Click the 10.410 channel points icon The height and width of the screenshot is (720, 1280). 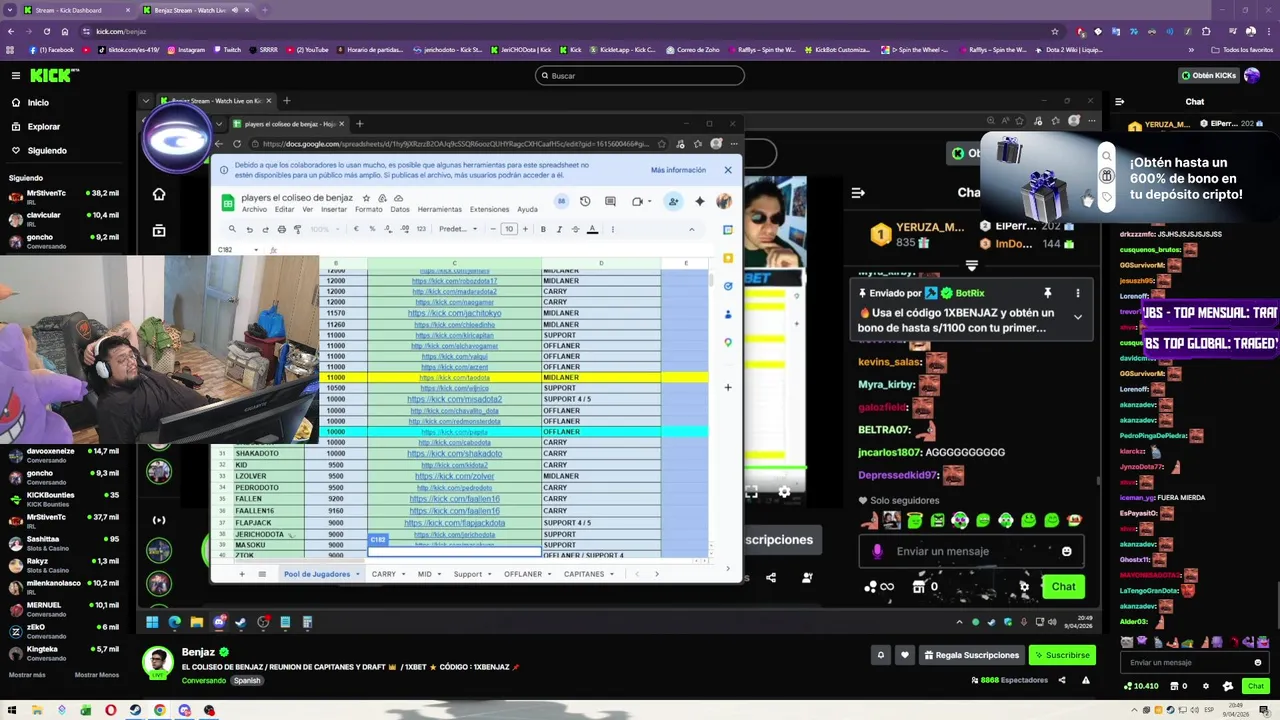pos(1139,686)
